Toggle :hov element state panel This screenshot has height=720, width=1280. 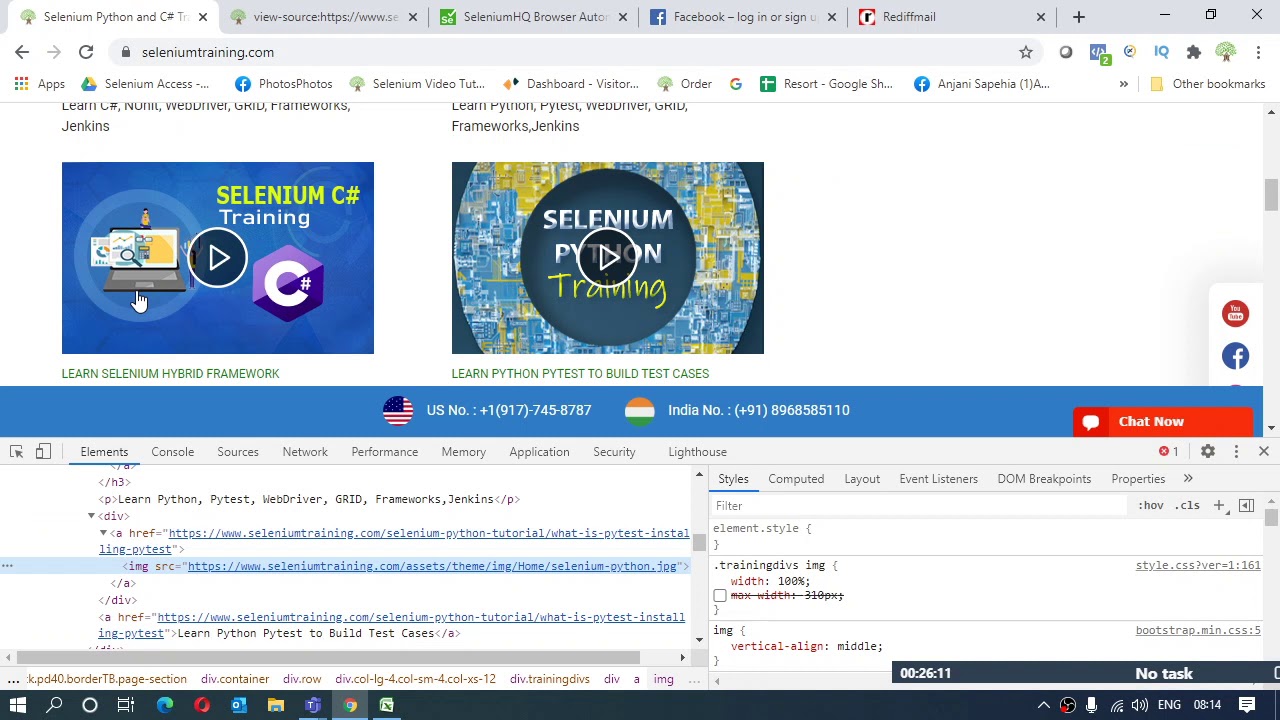click(x=1151, y=506)
